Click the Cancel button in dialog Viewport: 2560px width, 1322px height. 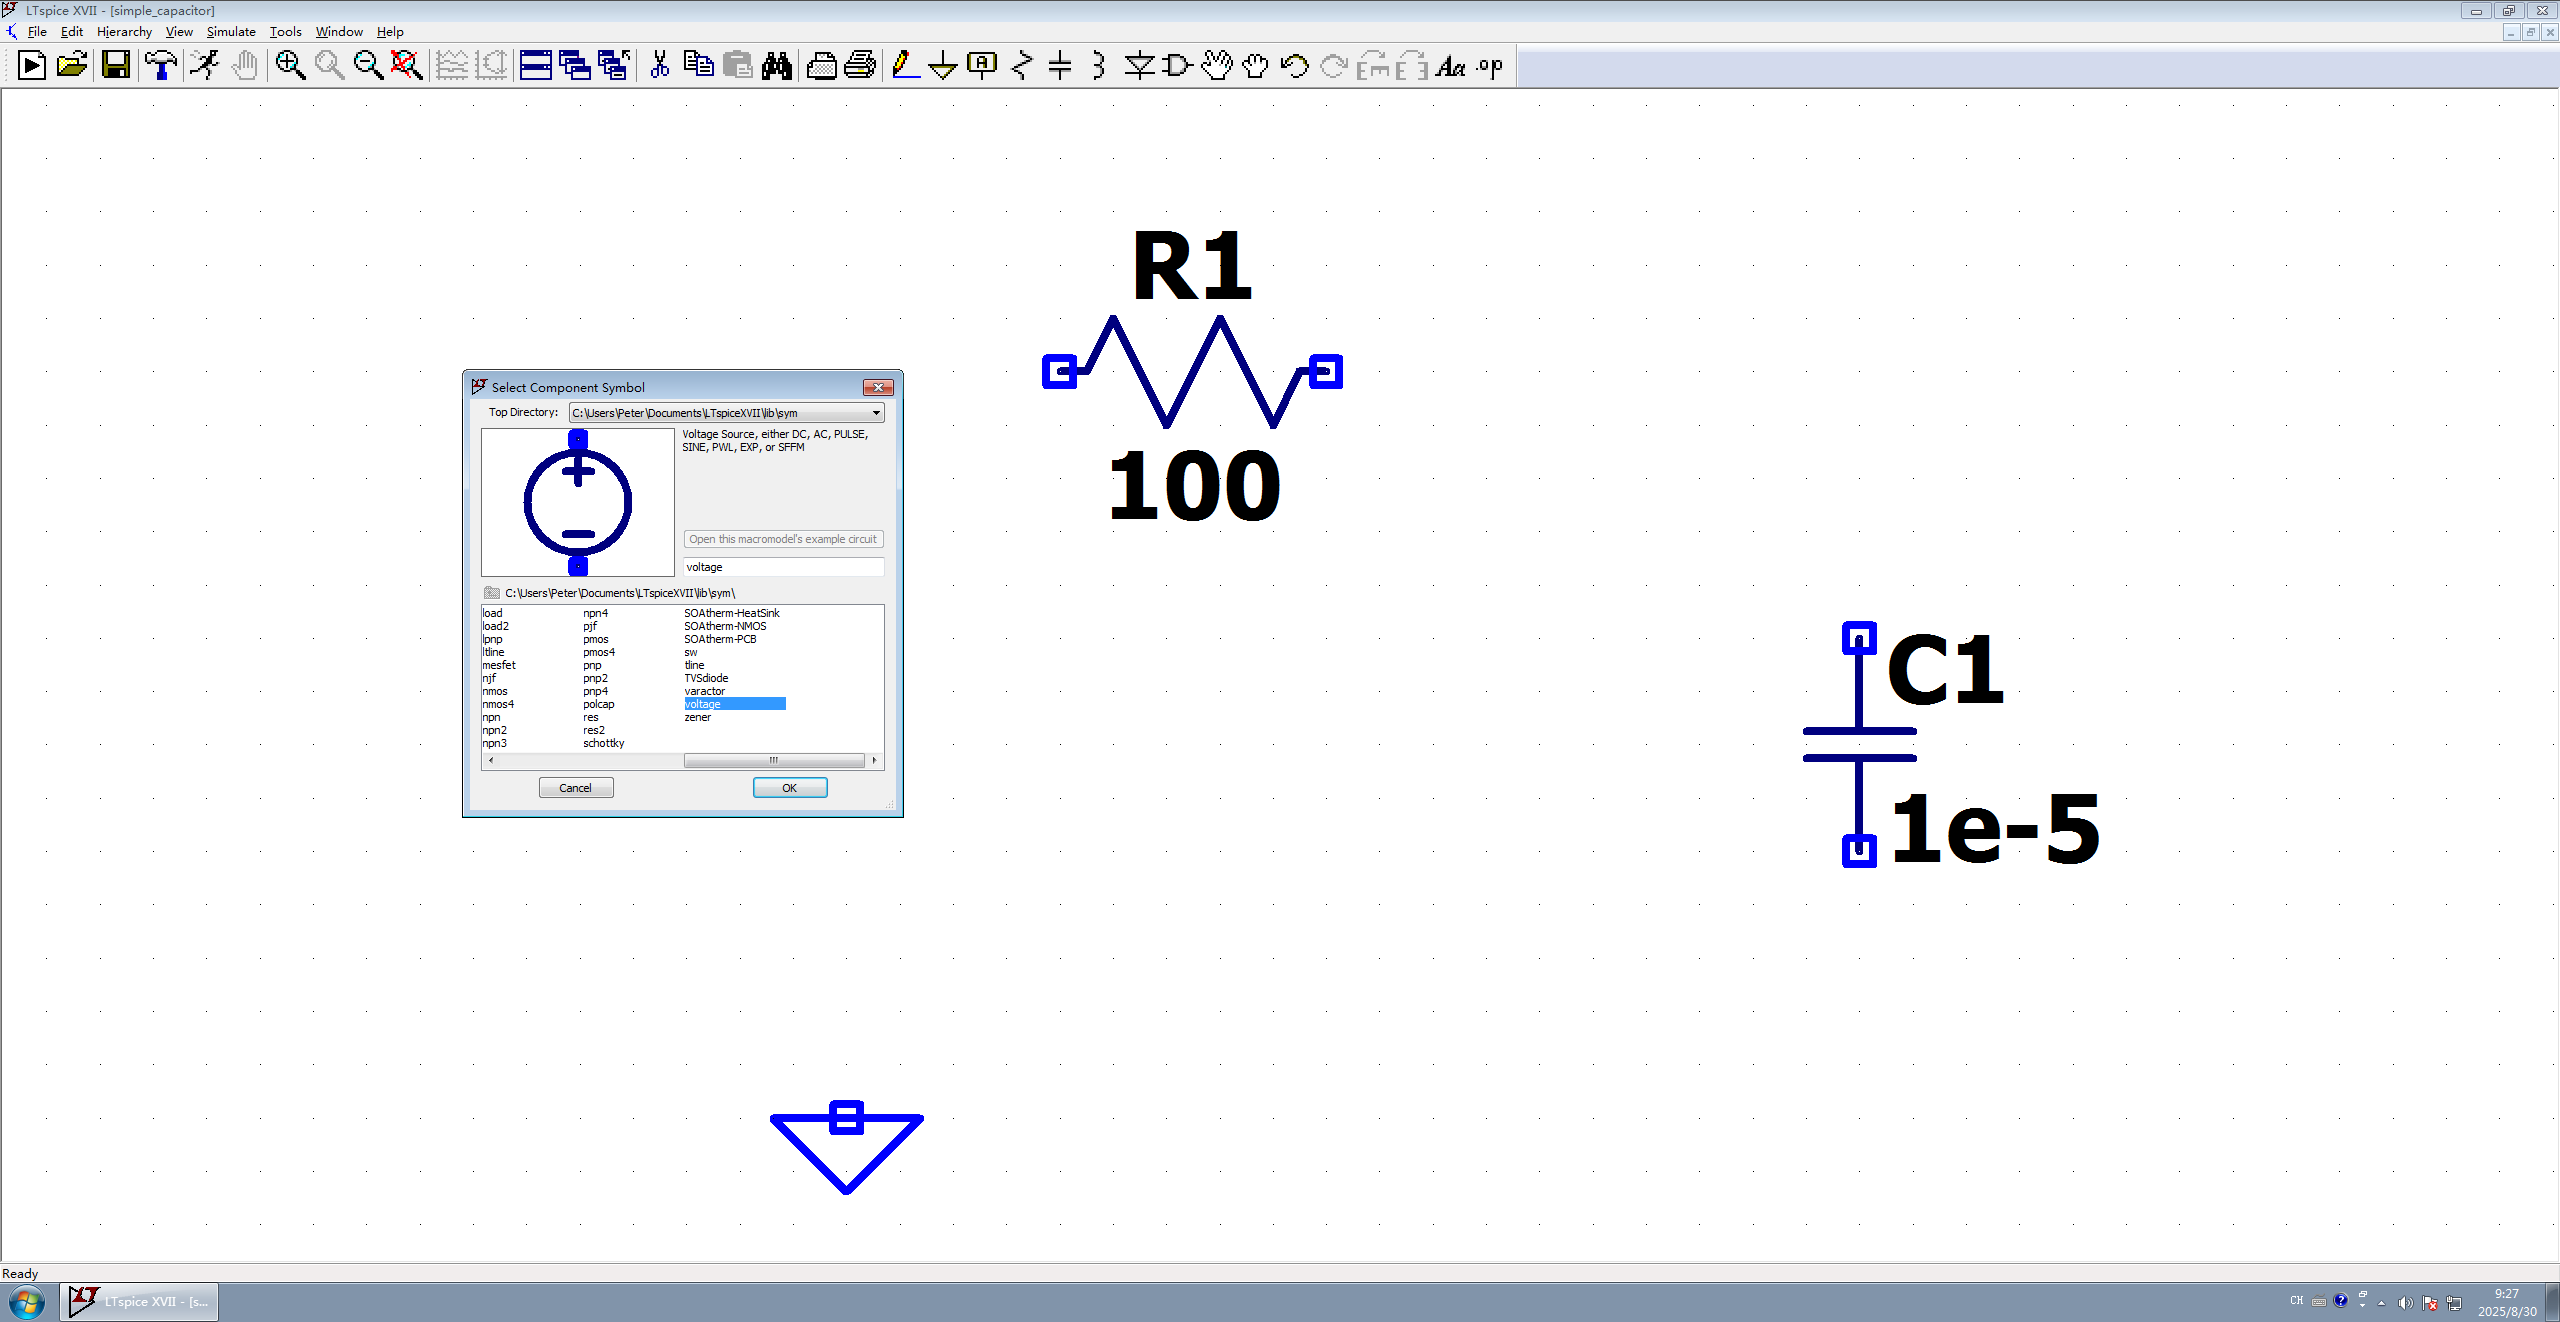point(575,788)
